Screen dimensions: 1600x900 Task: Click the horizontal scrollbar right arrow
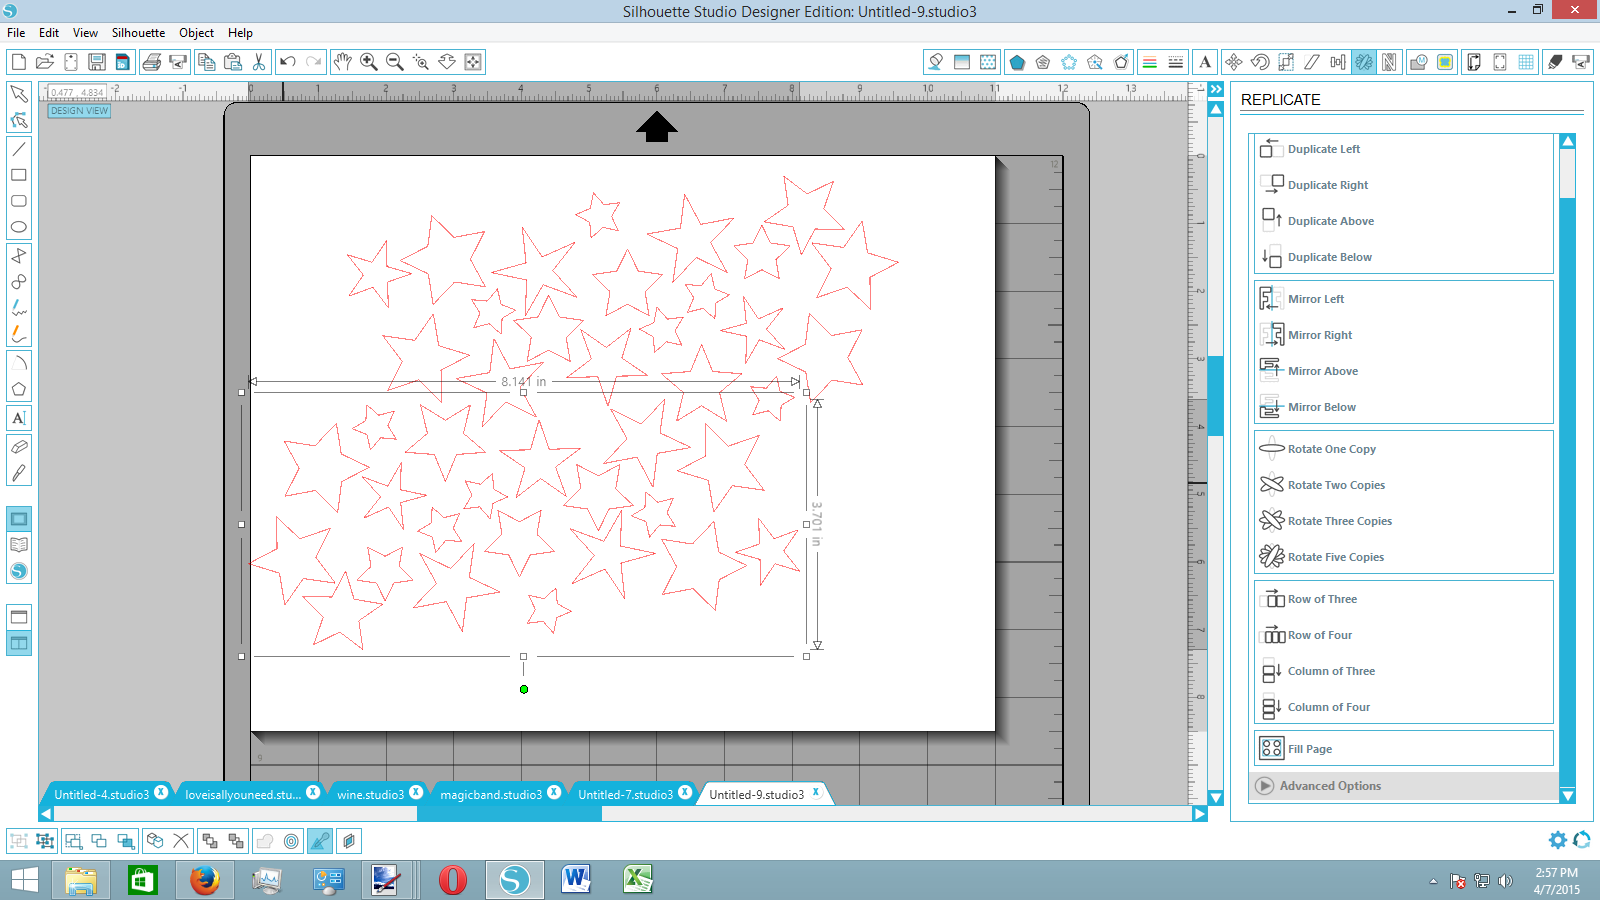(x=1200, y=814)
